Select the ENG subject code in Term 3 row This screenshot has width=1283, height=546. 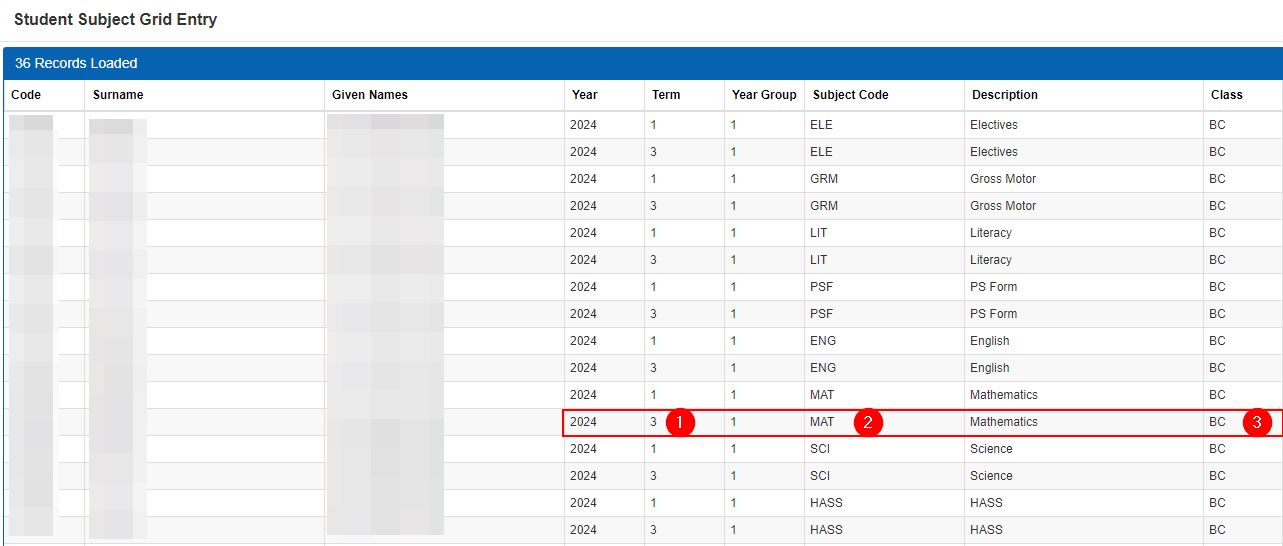823,368
